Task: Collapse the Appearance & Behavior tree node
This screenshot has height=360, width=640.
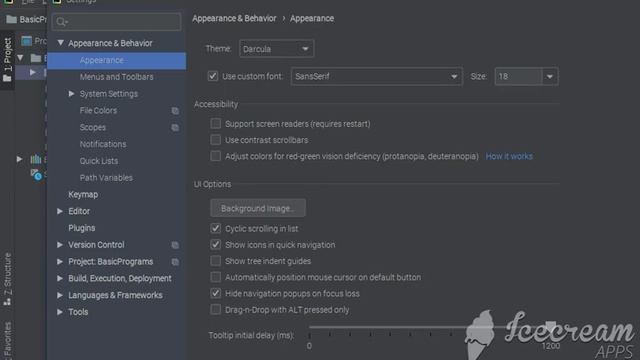Action: click(60, 43)
